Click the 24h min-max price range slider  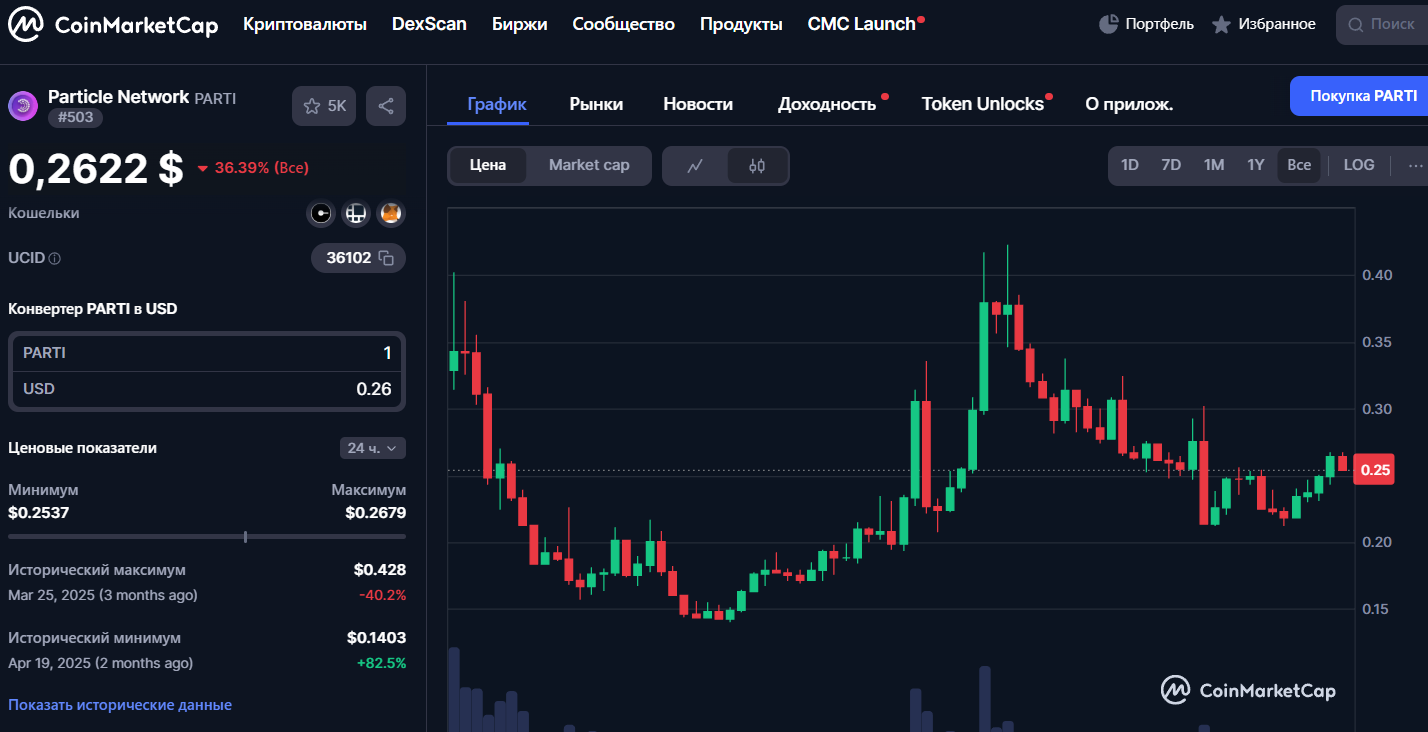(207, 537)
